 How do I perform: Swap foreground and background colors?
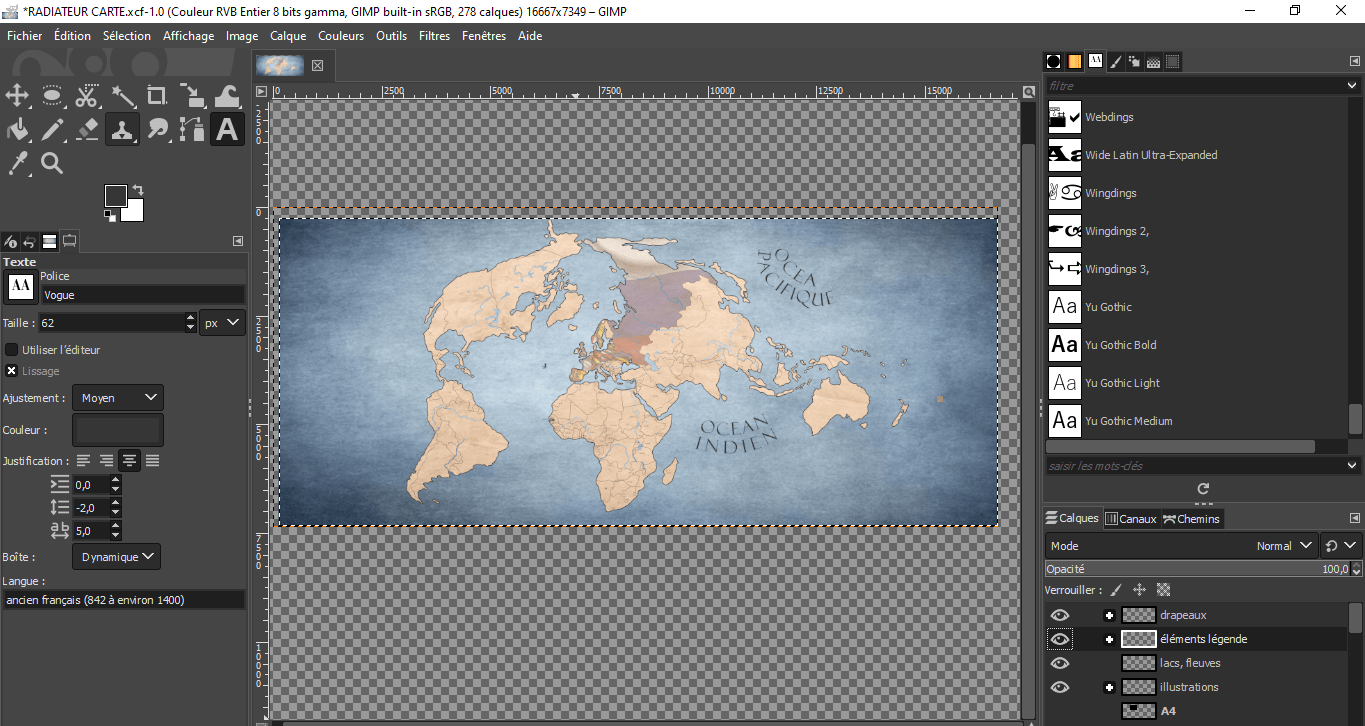138,190
